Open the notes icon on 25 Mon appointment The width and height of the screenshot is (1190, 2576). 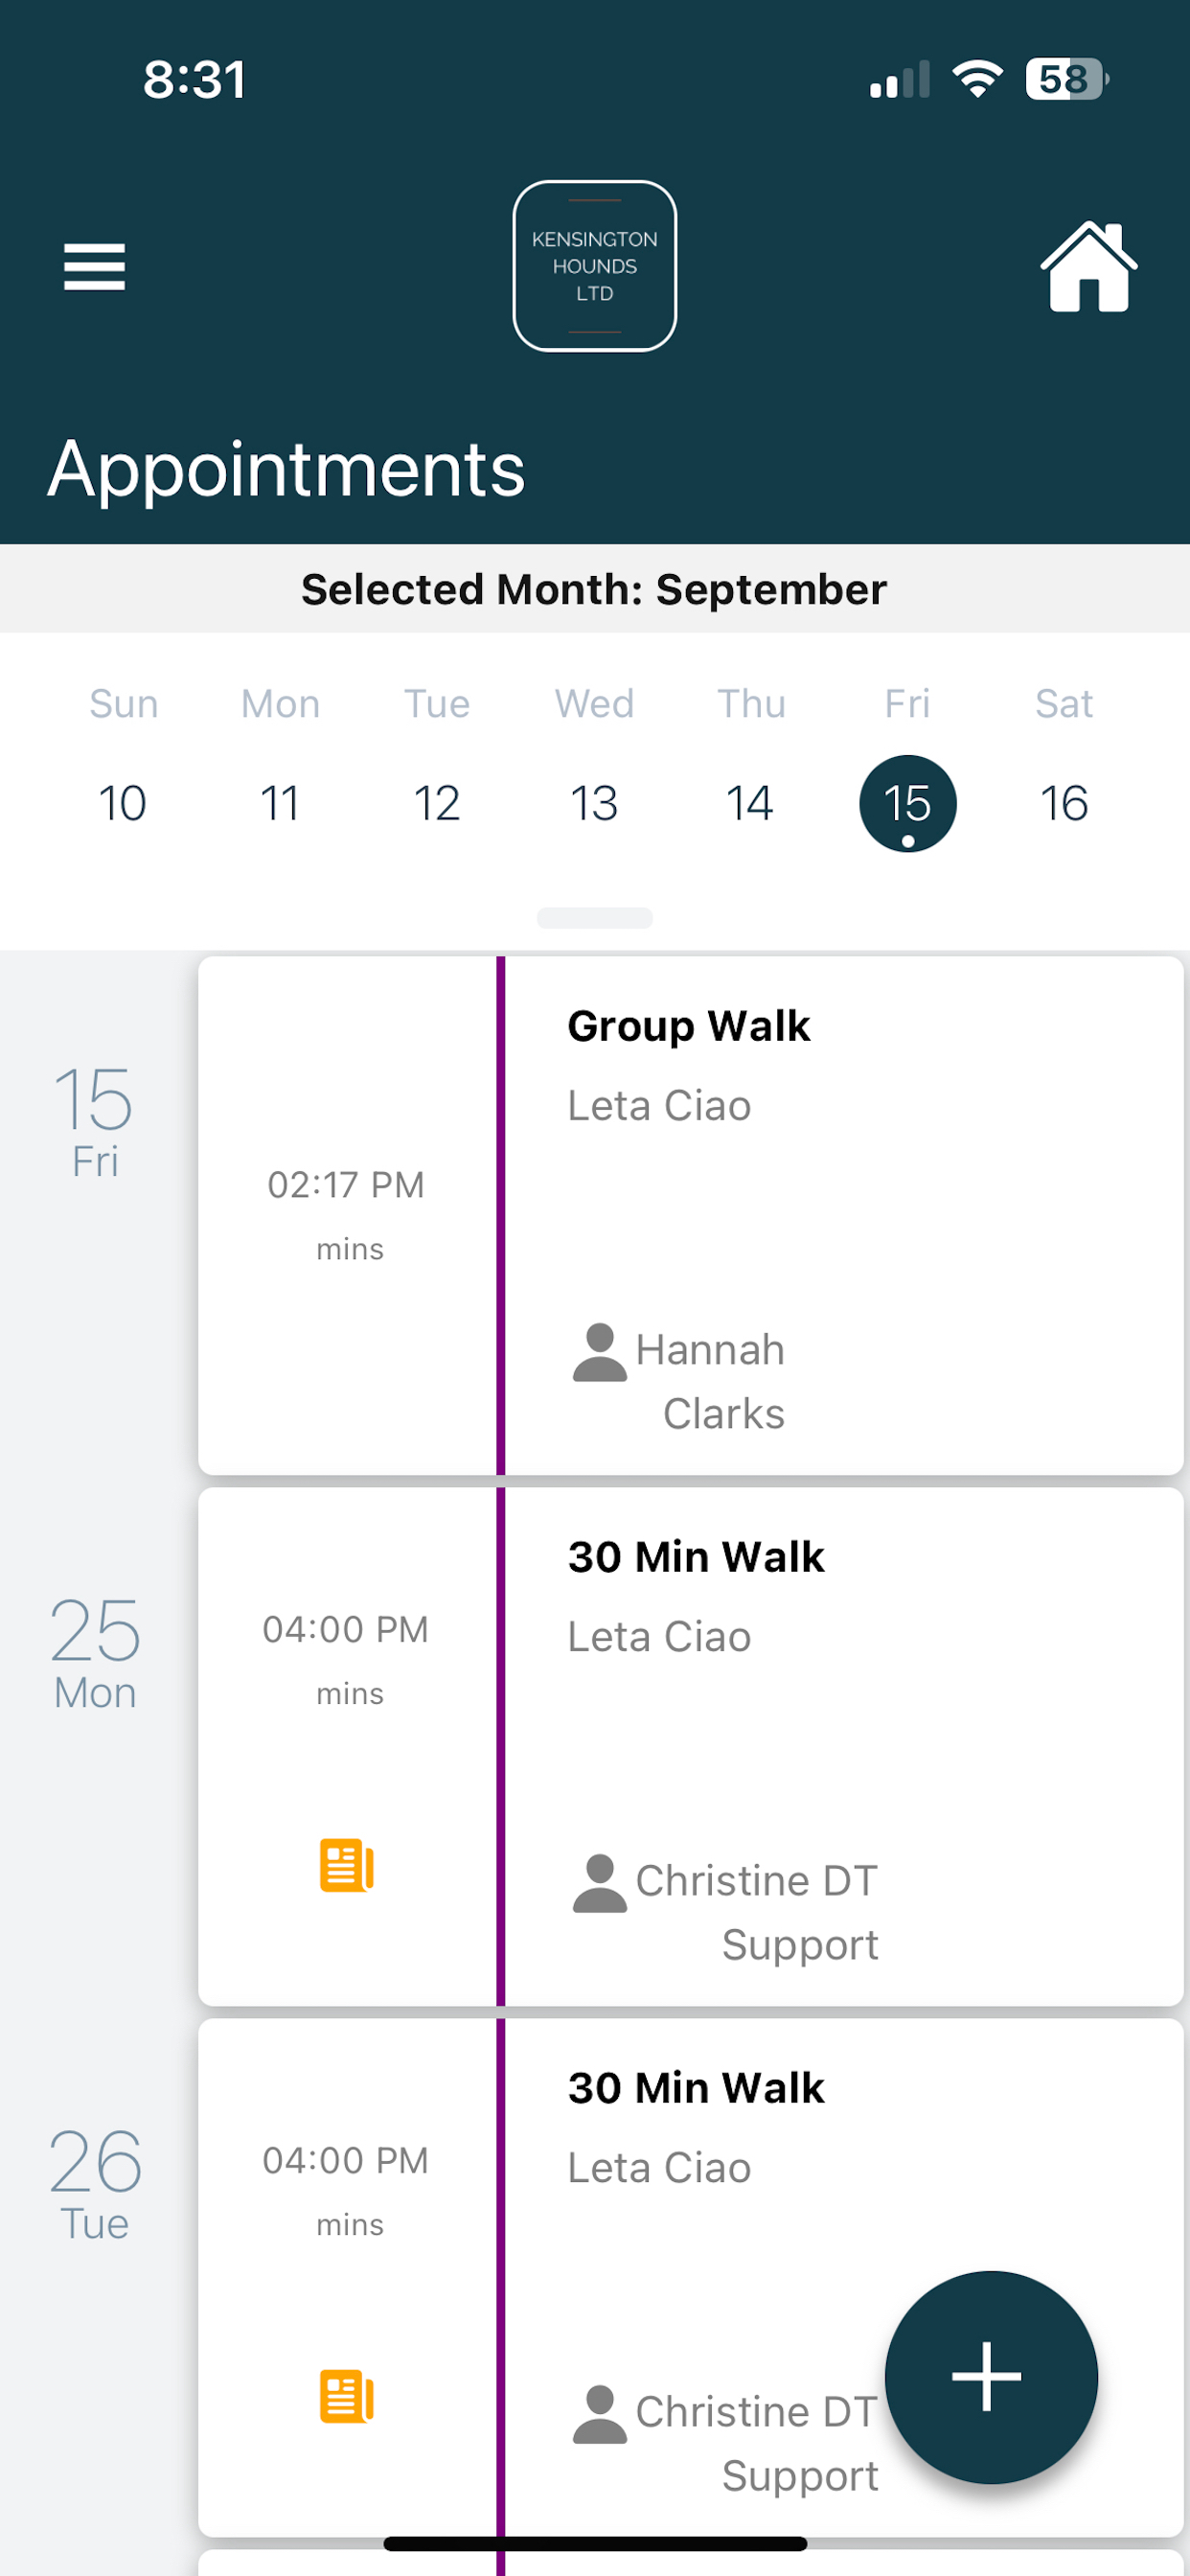pos(346,1865)
